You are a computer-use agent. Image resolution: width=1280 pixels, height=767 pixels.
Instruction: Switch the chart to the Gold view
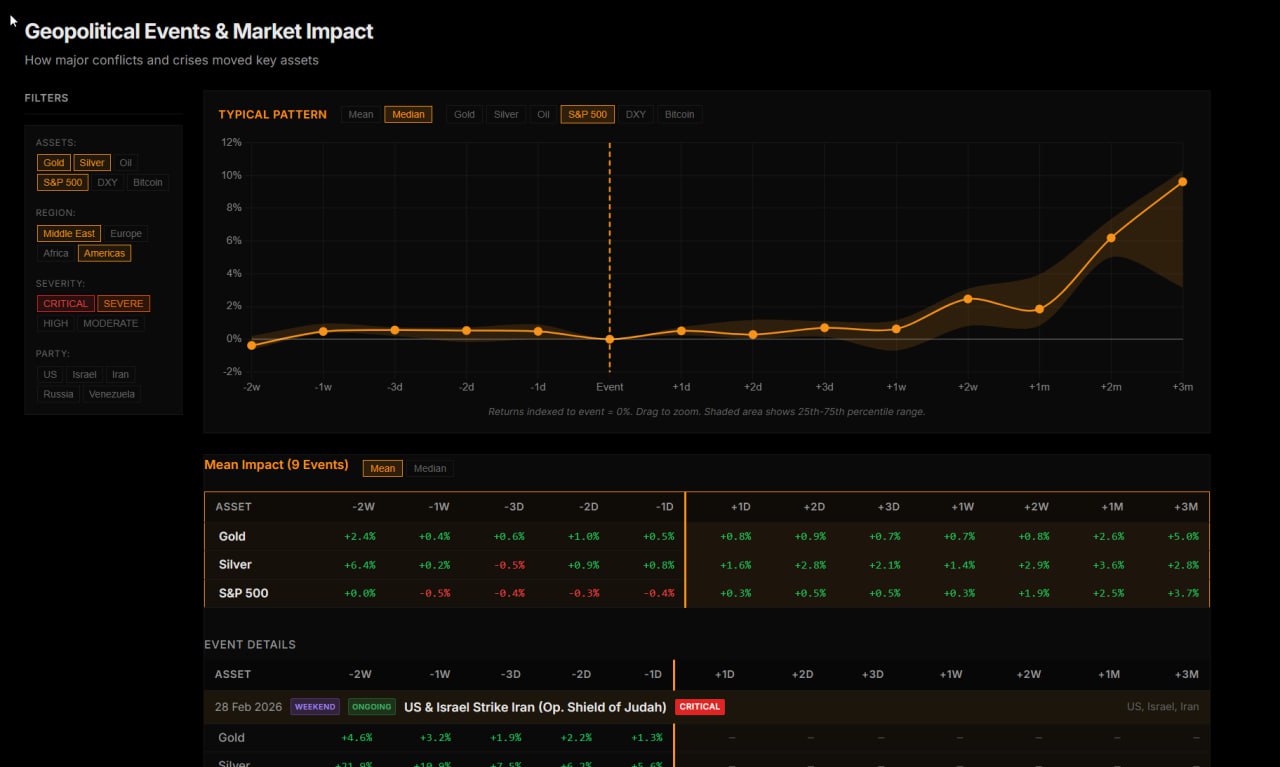(464, 114)
